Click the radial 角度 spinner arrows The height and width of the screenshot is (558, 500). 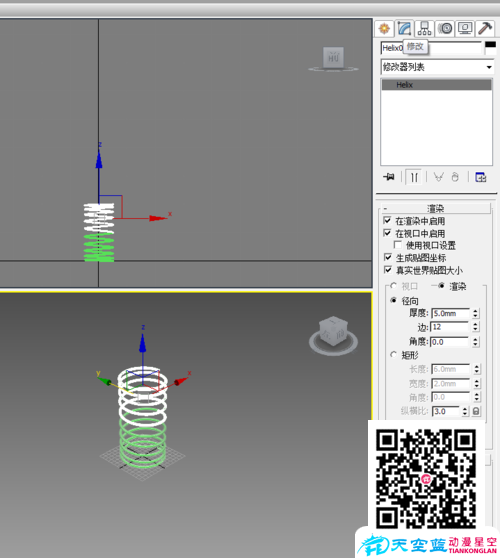click(x=475, y=342)
